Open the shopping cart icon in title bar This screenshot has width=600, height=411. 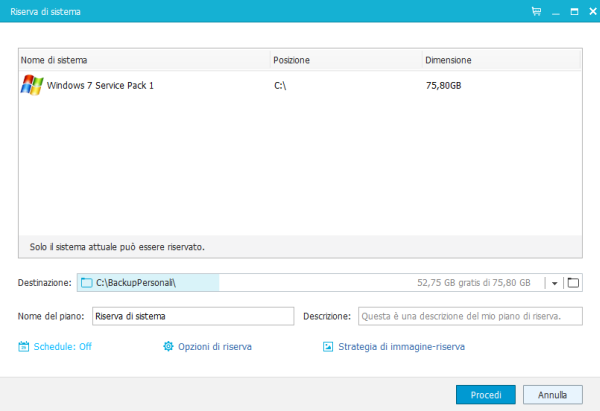coord(536,11)
